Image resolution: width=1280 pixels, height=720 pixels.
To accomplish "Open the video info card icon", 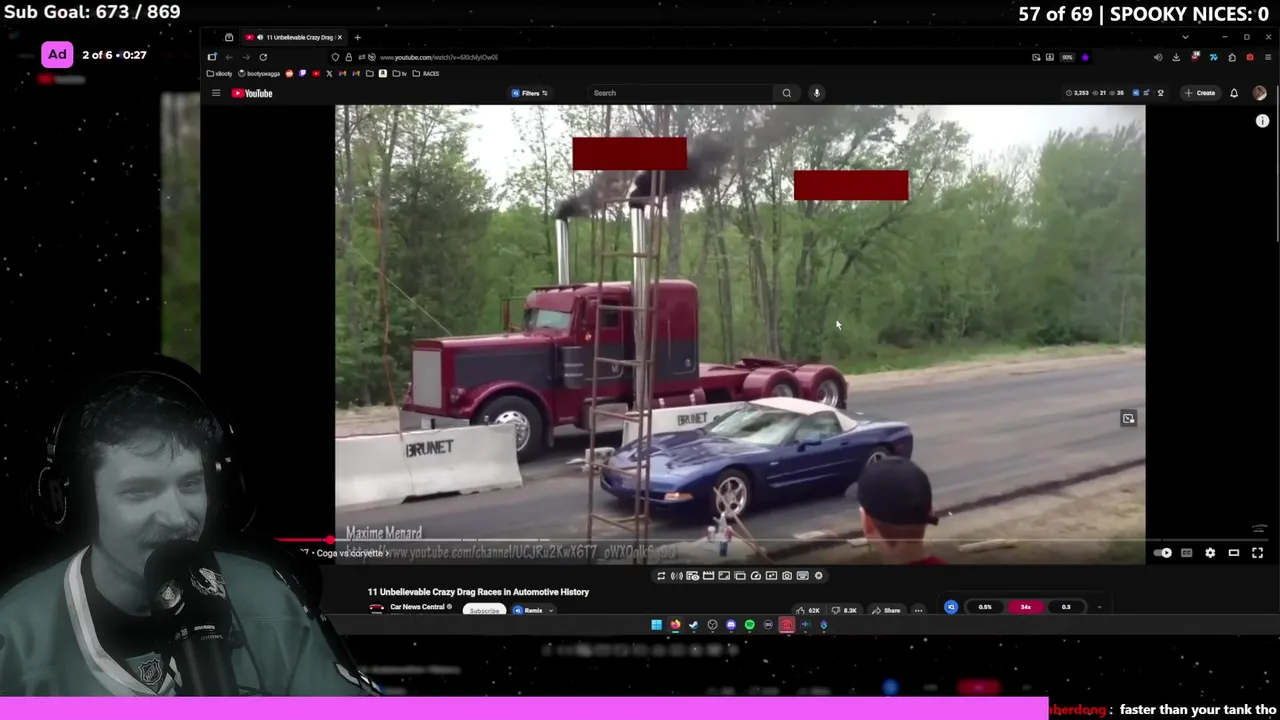I will coord(1262,121).
